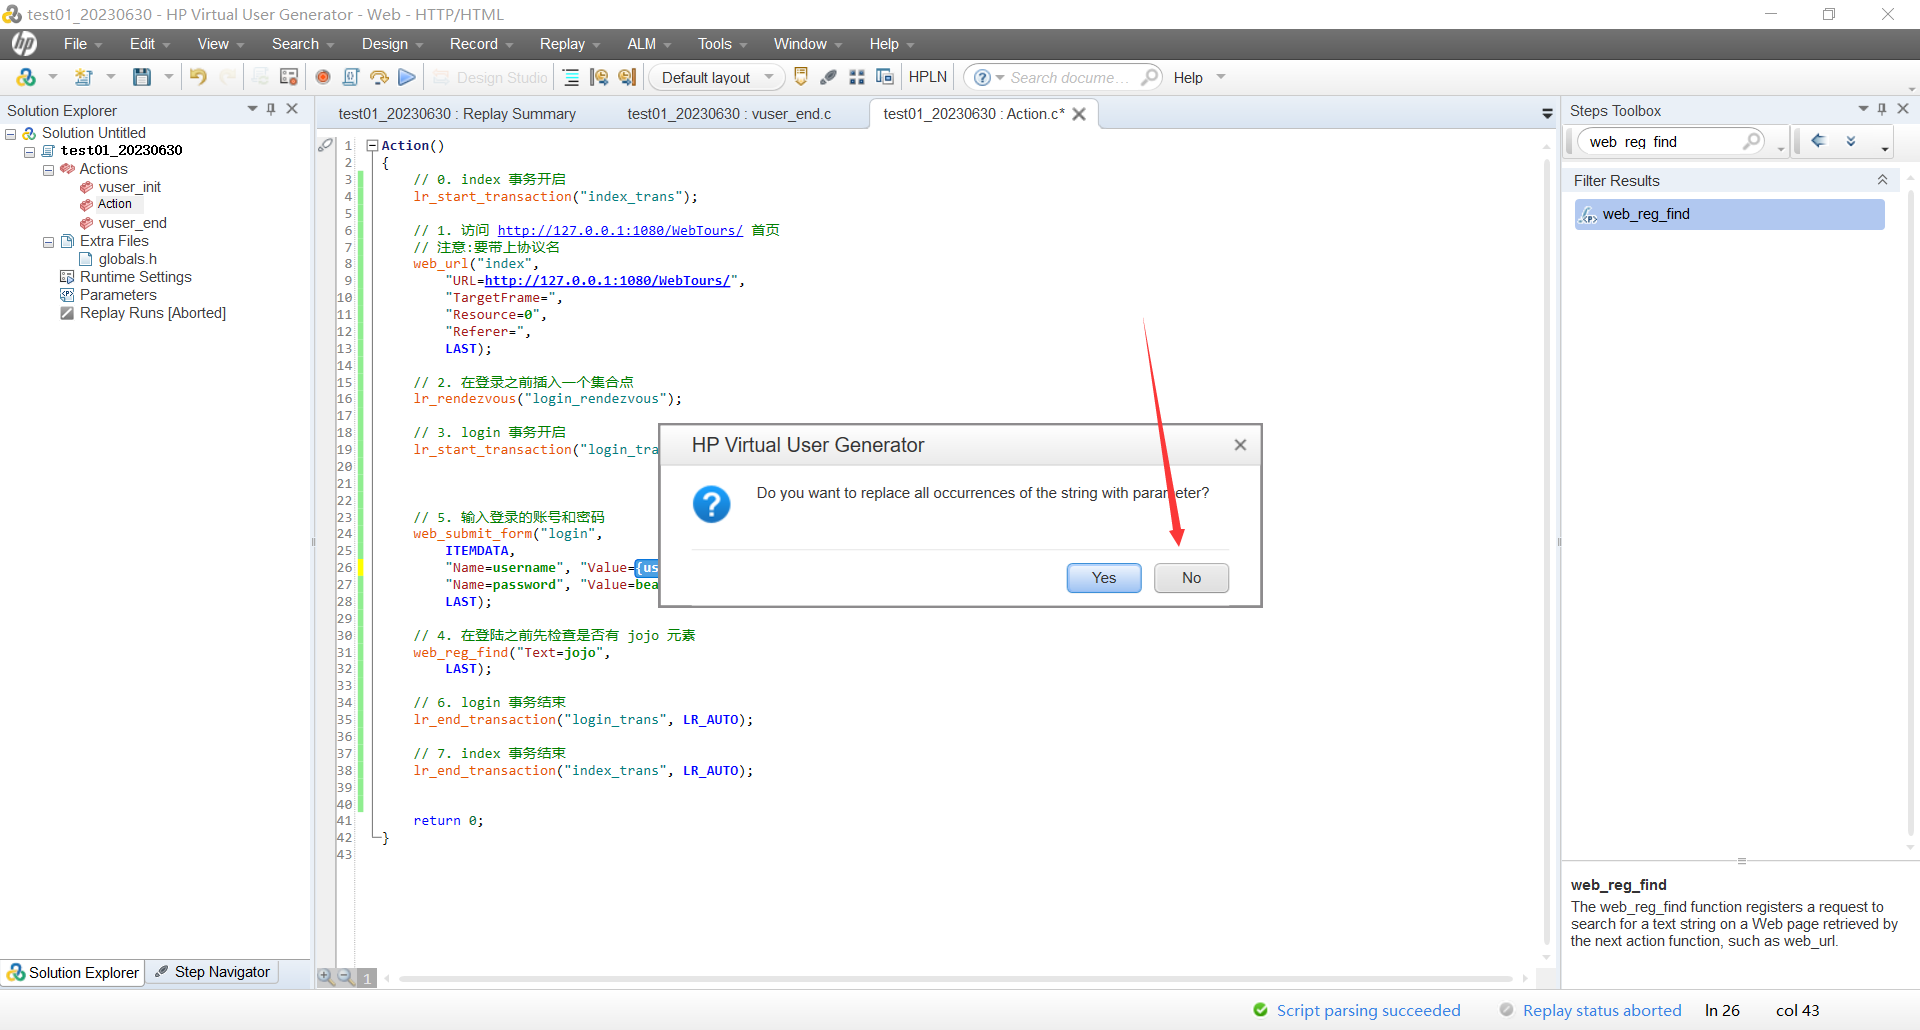Open the bookmark toolbar icon
This screenshot has height=1030, width=1920.
[x=801, y=77]
